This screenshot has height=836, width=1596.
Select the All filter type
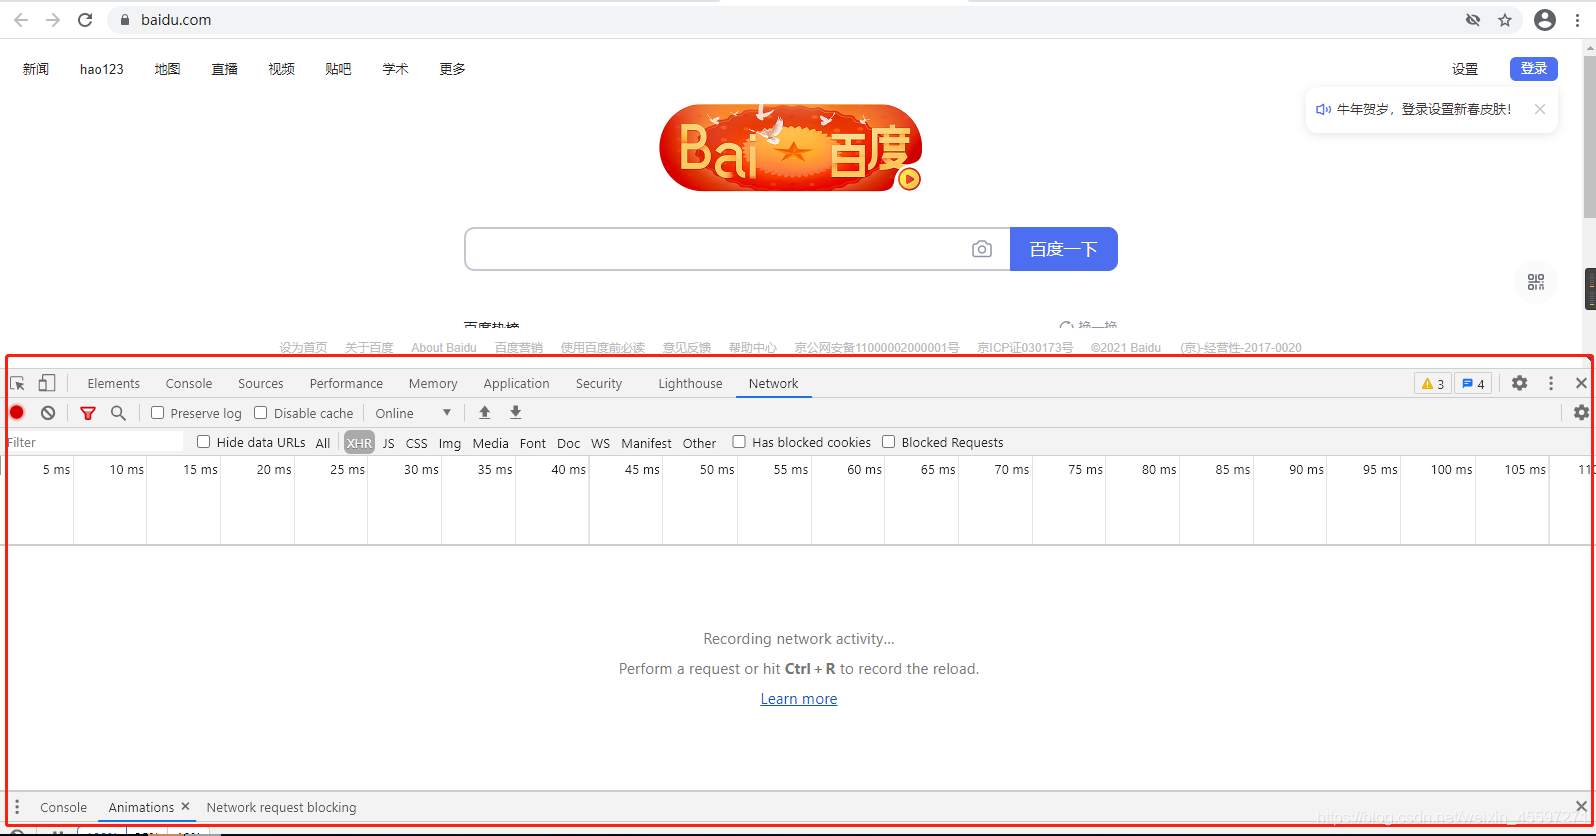(x=323, y=443)
